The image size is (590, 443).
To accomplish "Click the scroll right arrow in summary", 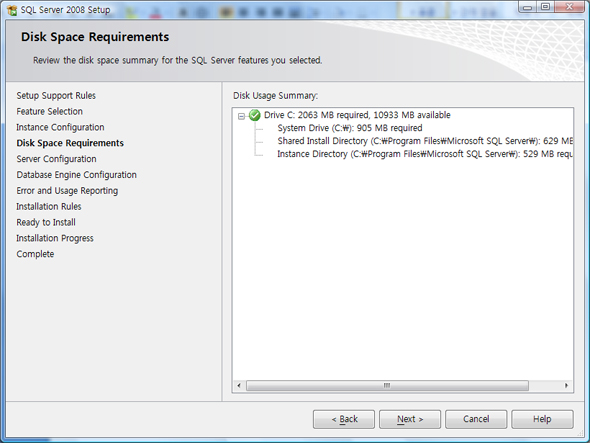I will tap(566, 385).
